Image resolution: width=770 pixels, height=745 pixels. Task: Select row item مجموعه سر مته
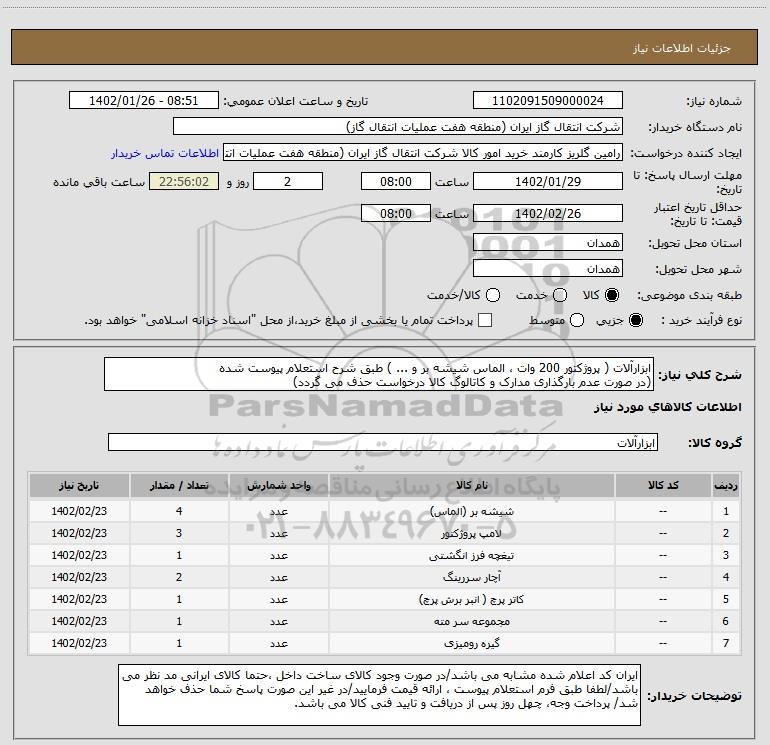(x=471, y=621)
